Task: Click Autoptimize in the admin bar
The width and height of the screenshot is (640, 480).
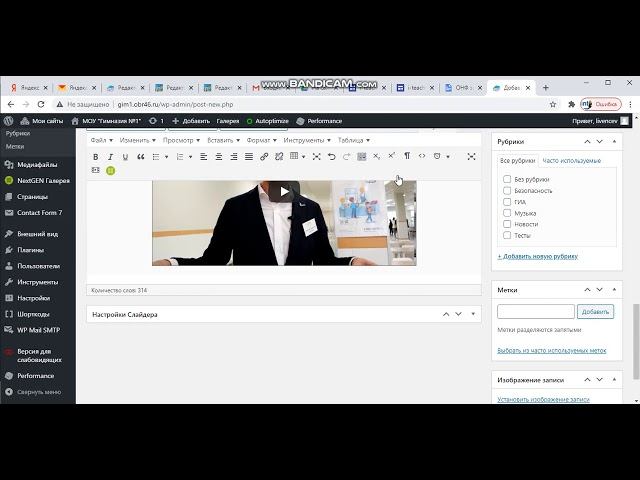Action: coord(268,121)
